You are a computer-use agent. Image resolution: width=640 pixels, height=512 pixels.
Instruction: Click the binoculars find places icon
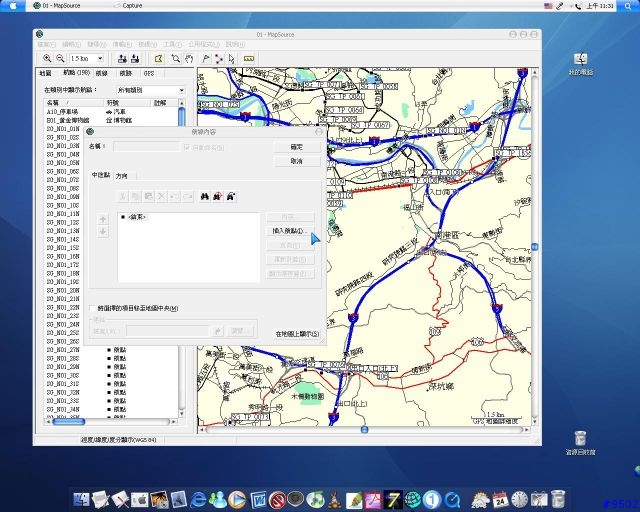205,196
